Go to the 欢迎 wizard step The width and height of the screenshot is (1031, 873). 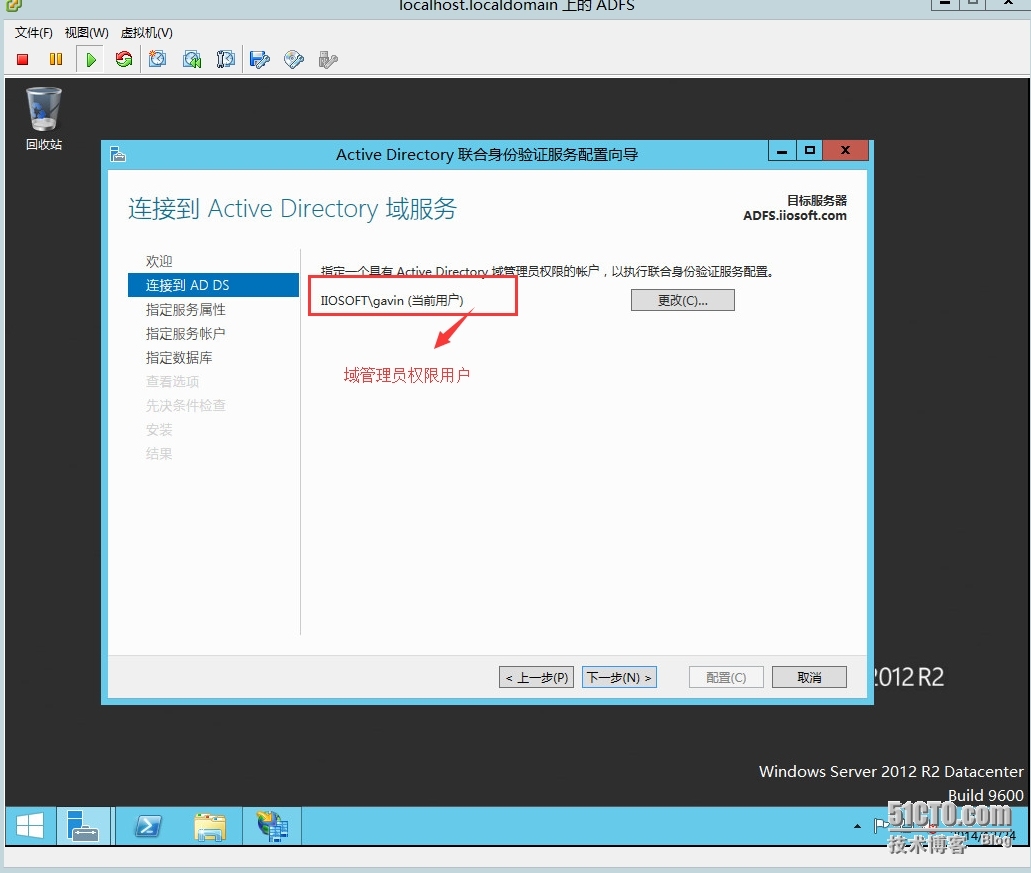(159, 261)
